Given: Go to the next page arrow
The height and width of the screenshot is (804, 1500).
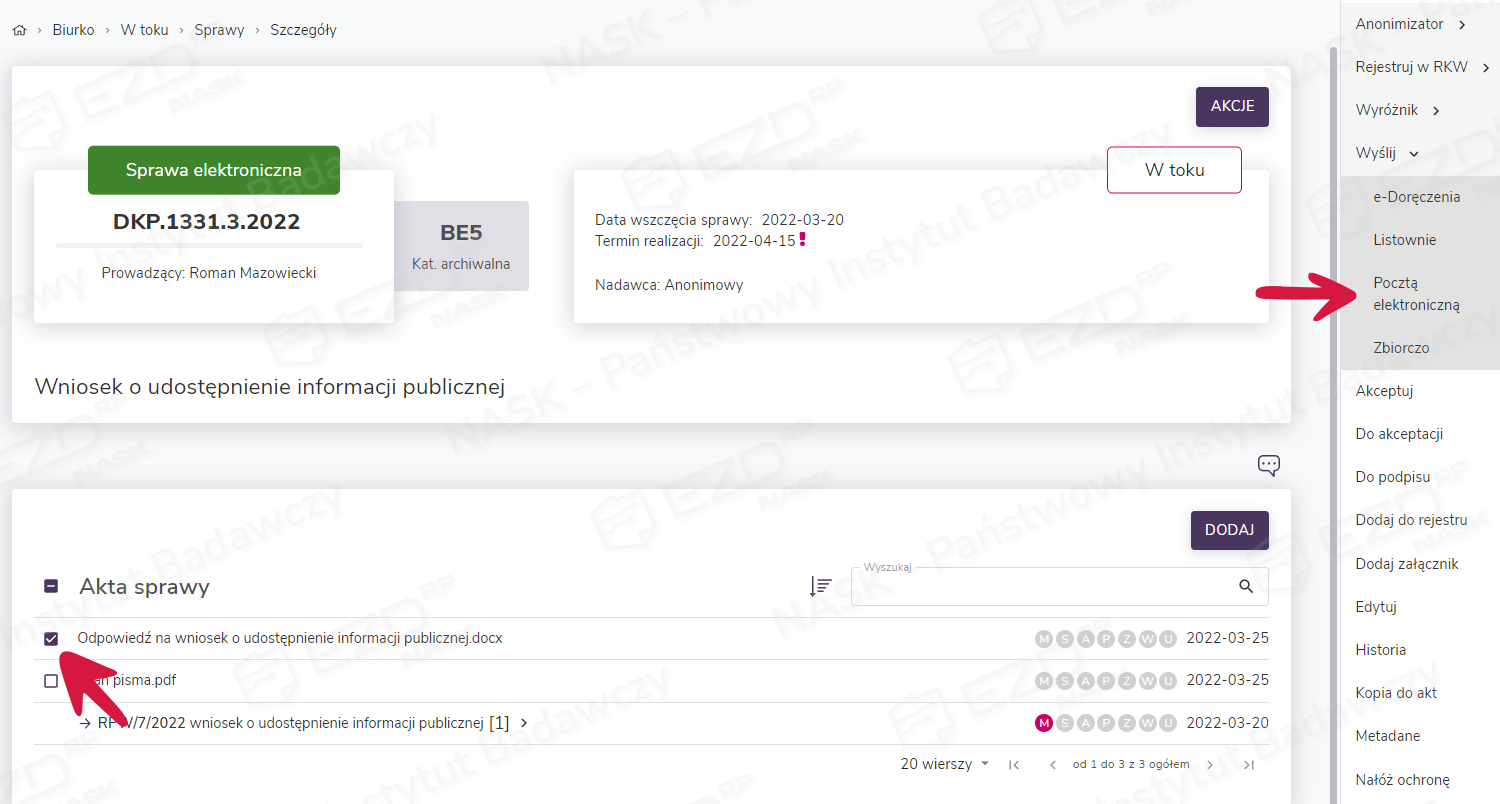Looking at the screenshot, I should pyautogui.click(x=1210, y=765).
